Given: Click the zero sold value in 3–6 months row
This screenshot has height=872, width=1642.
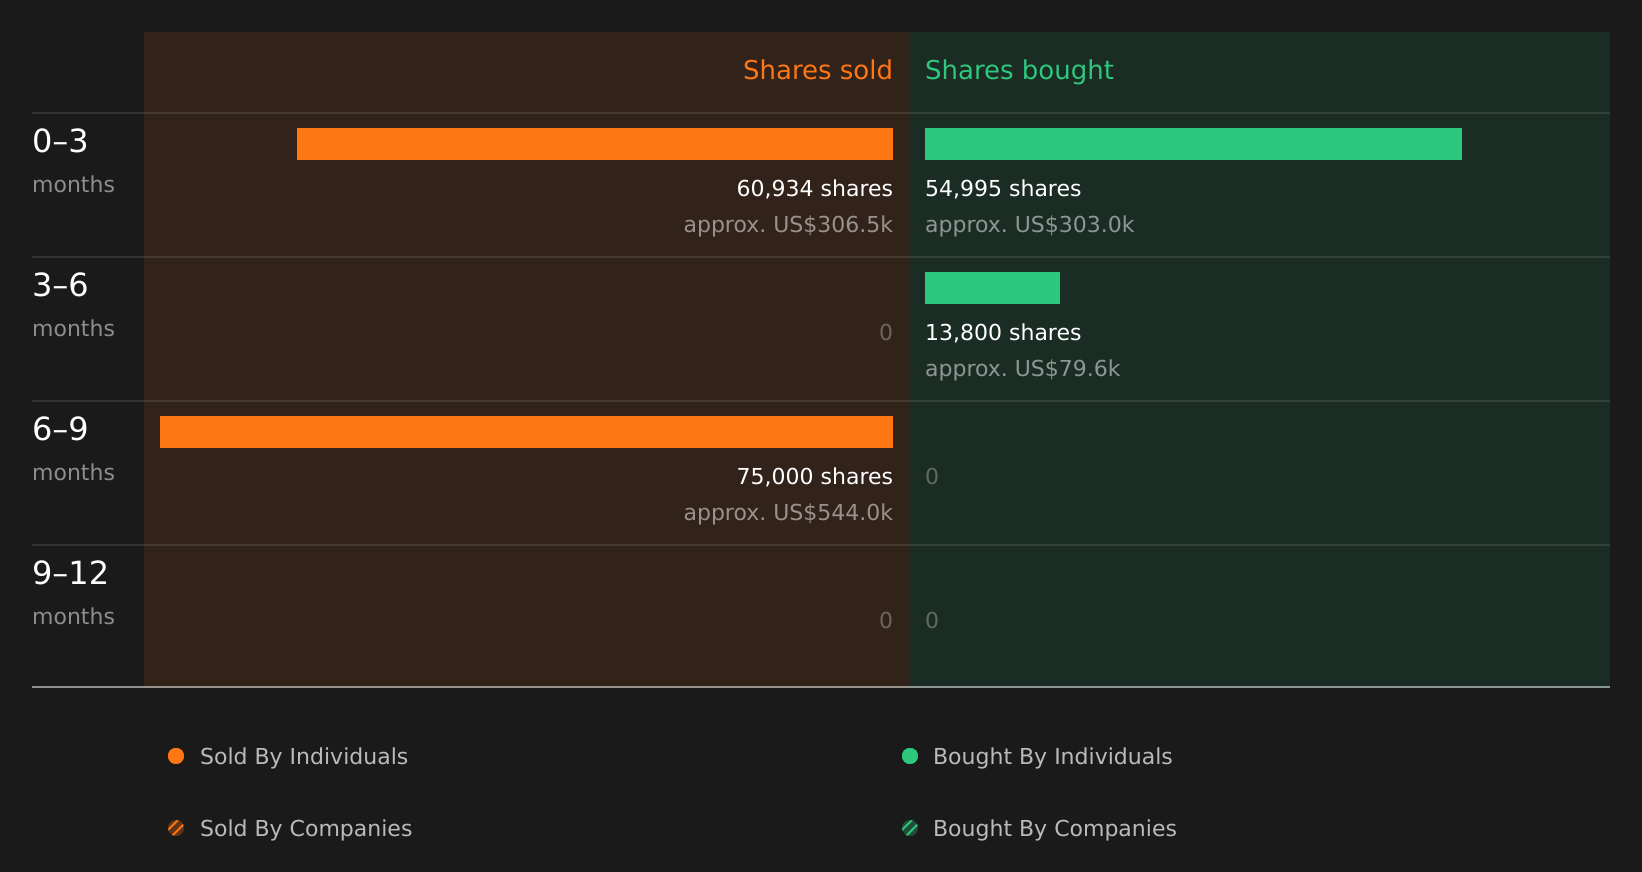Looking at the screenshot, I should click(886, 333).
